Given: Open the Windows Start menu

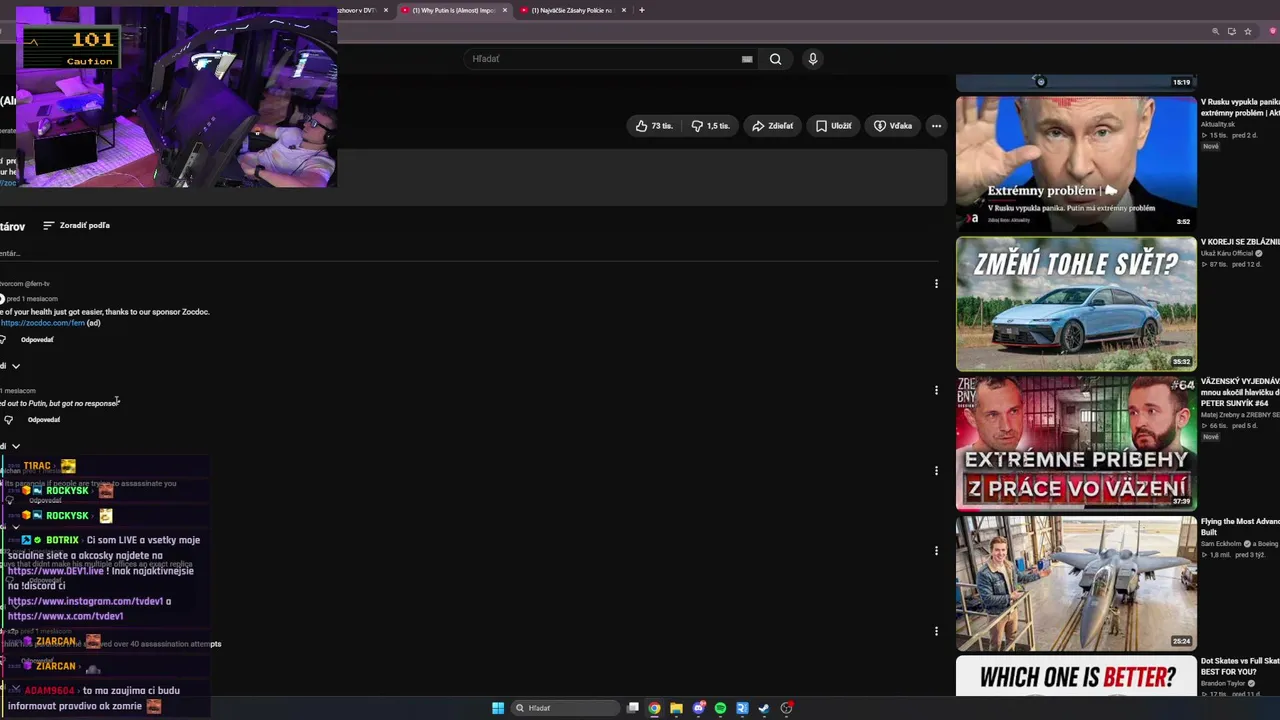Looking at the screenshot, I should click(498, 708).
